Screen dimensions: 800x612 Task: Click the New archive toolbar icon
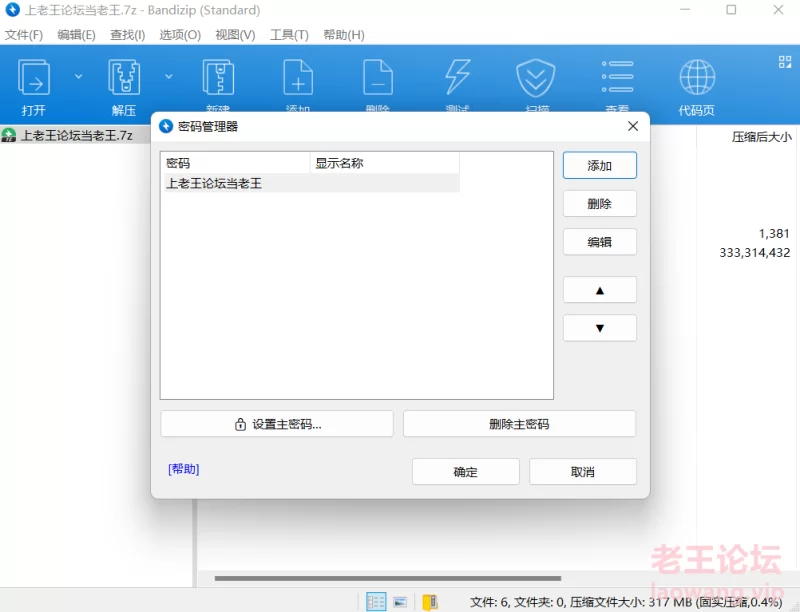[218, 77]
